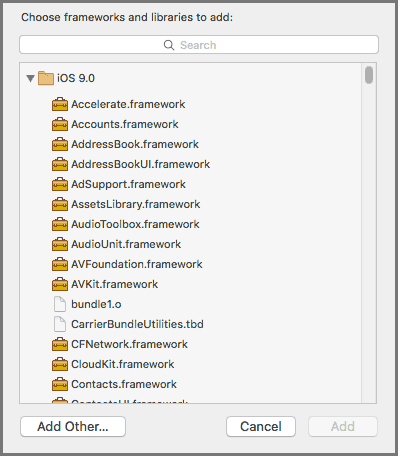398x456 pixels.
Task: Click the Contacts.framework toolbox icon
Action: coord(60,384)
